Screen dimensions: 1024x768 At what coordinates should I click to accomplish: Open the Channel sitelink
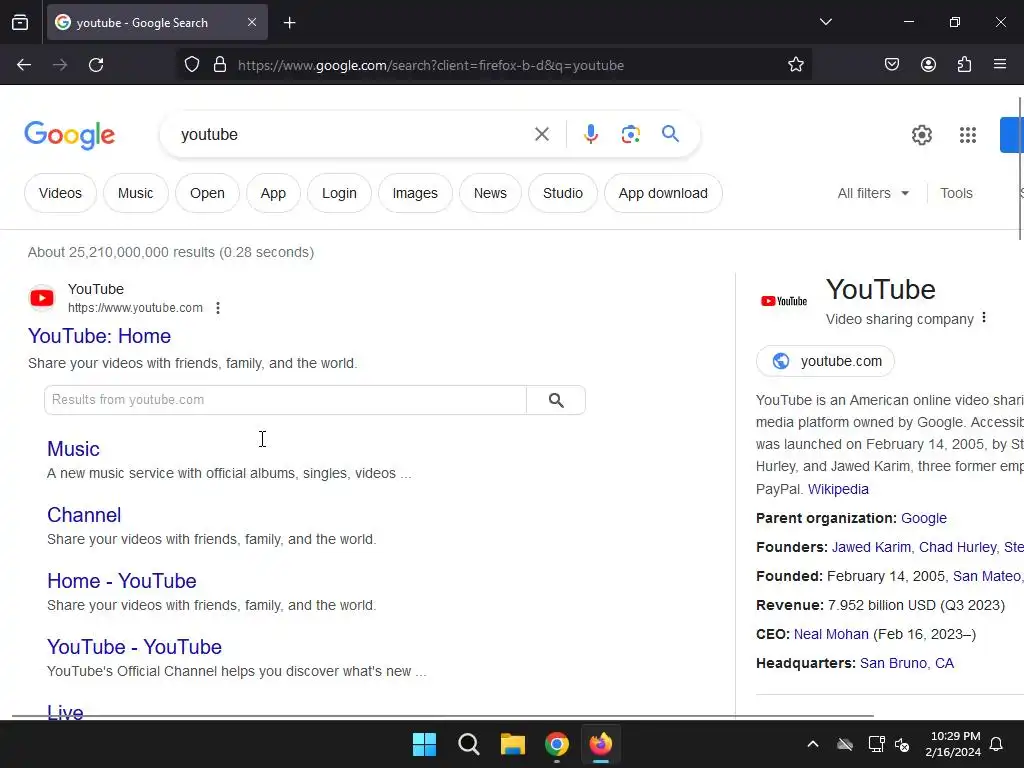pyautogui.click(x=84, y=515)
